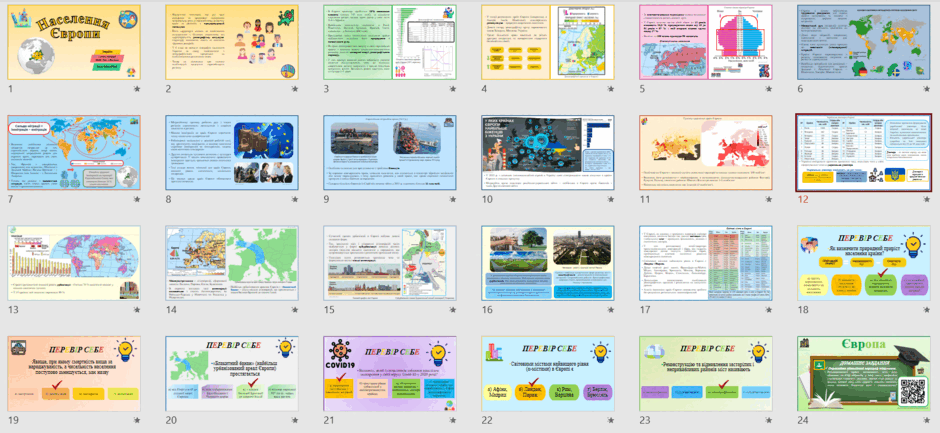Viewport: 940px width, 433px height.
Task: Click the transition star icon under slide 4
Action: pyautogui.click(x=610, y=89)
